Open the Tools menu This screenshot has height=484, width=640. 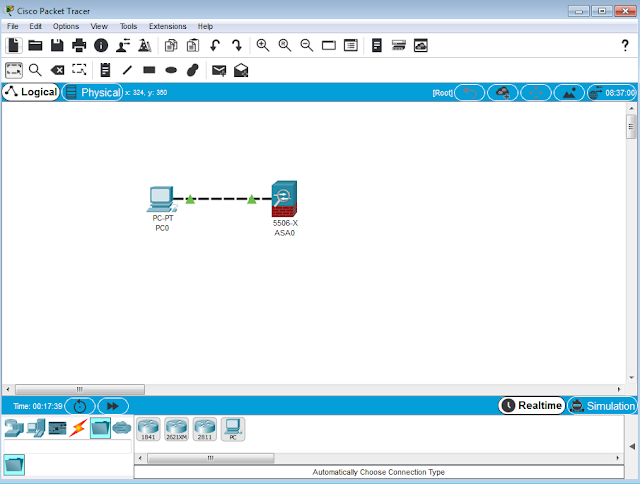pos(129,26)
